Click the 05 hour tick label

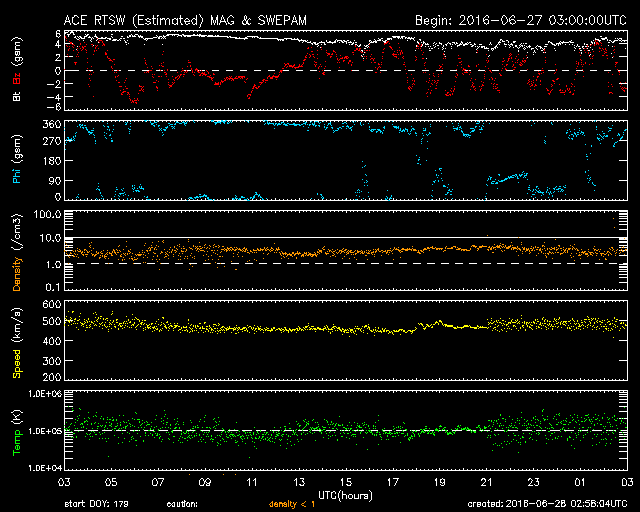pos(111,482)
